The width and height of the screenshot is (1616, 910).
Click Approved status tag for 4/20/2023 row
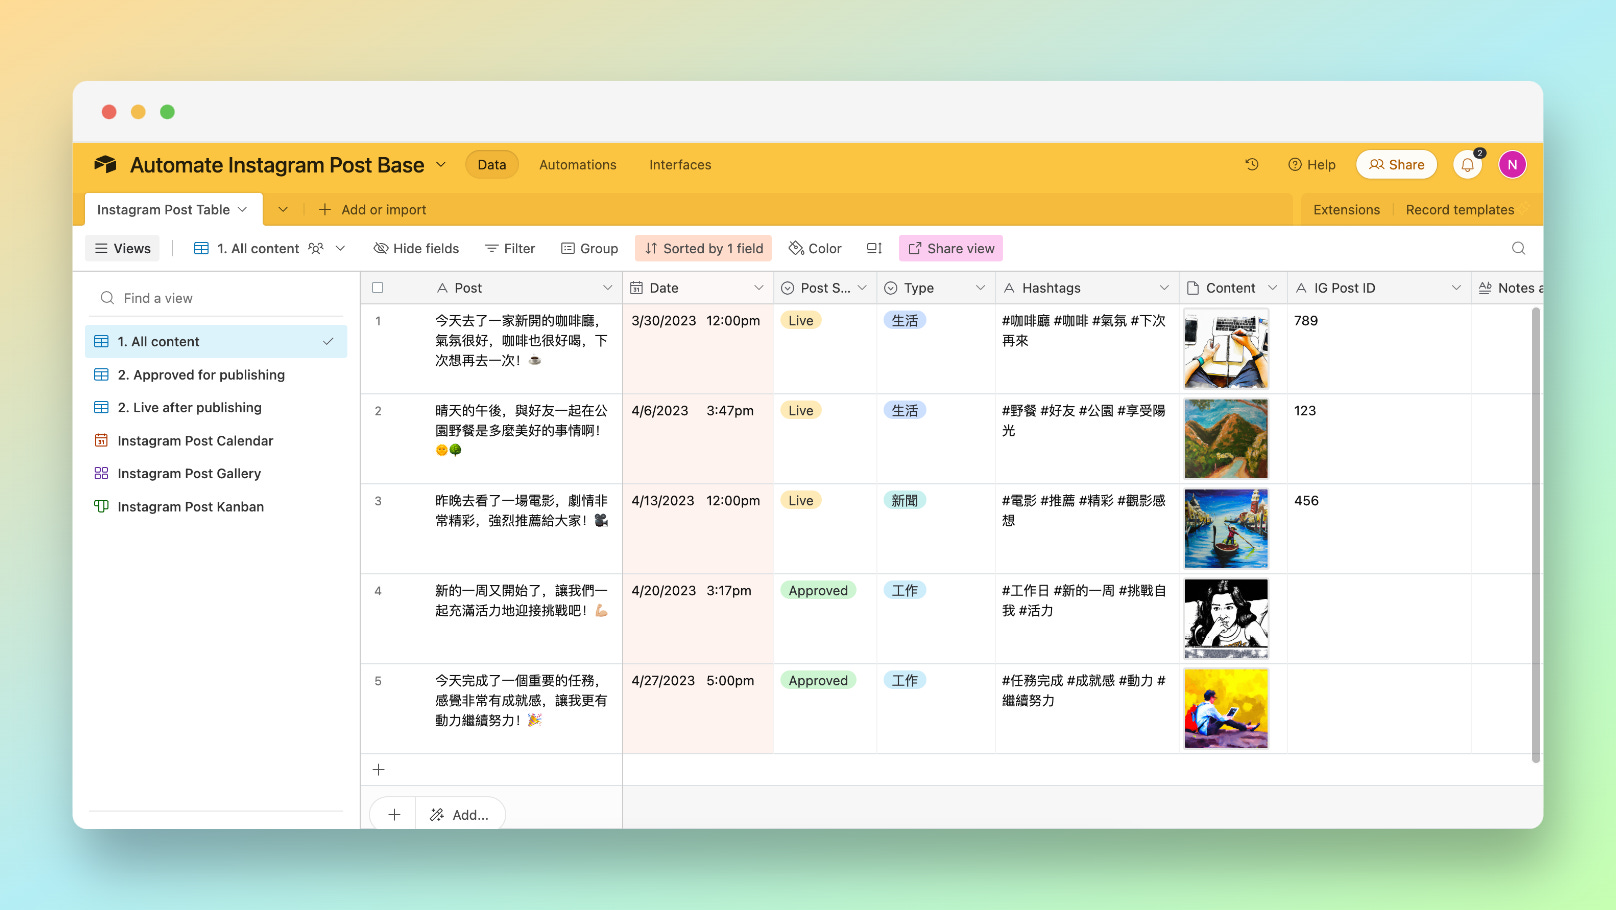[x=817, y=590]
